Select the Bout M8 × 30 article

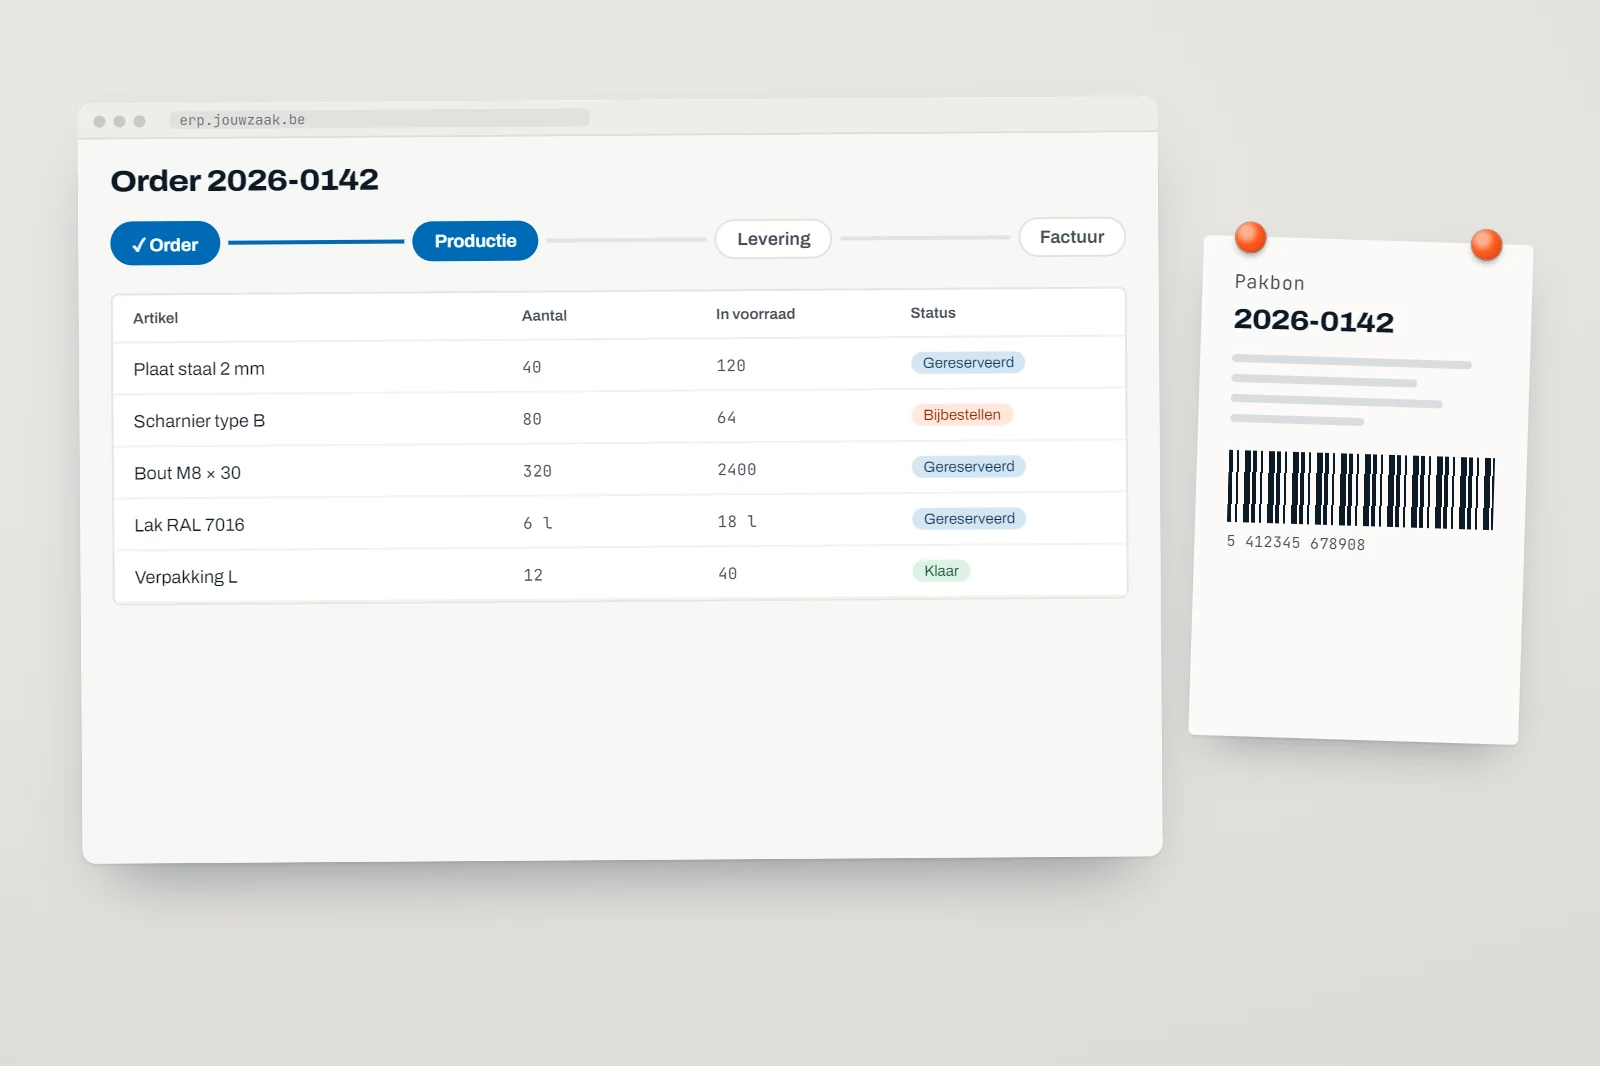pyautogui.click(x=187, y=473)
